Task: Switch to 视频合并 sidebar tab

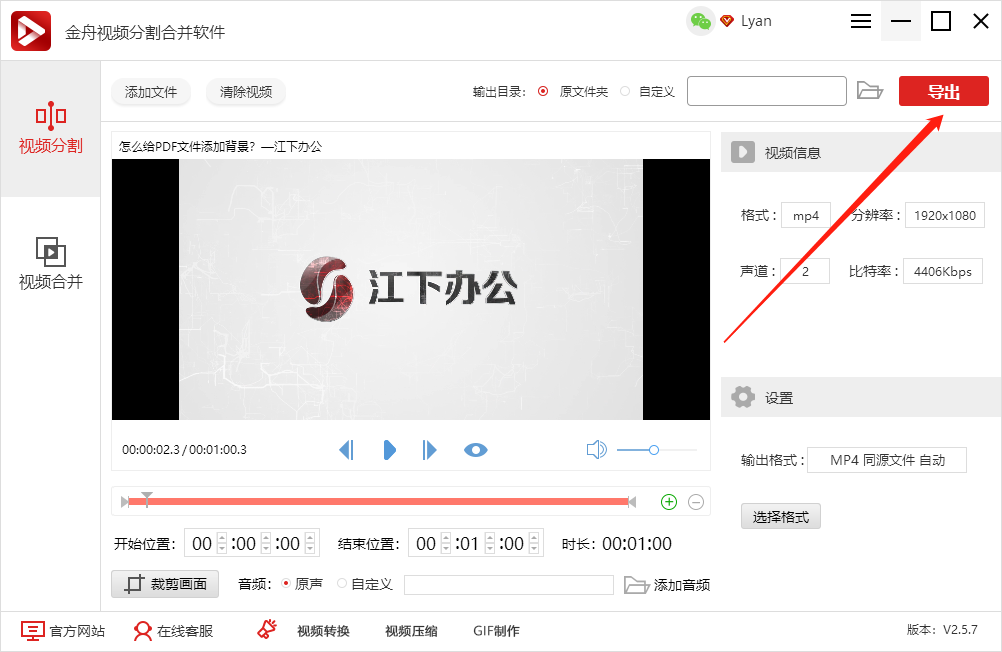Action: click(x=50, y=263)
